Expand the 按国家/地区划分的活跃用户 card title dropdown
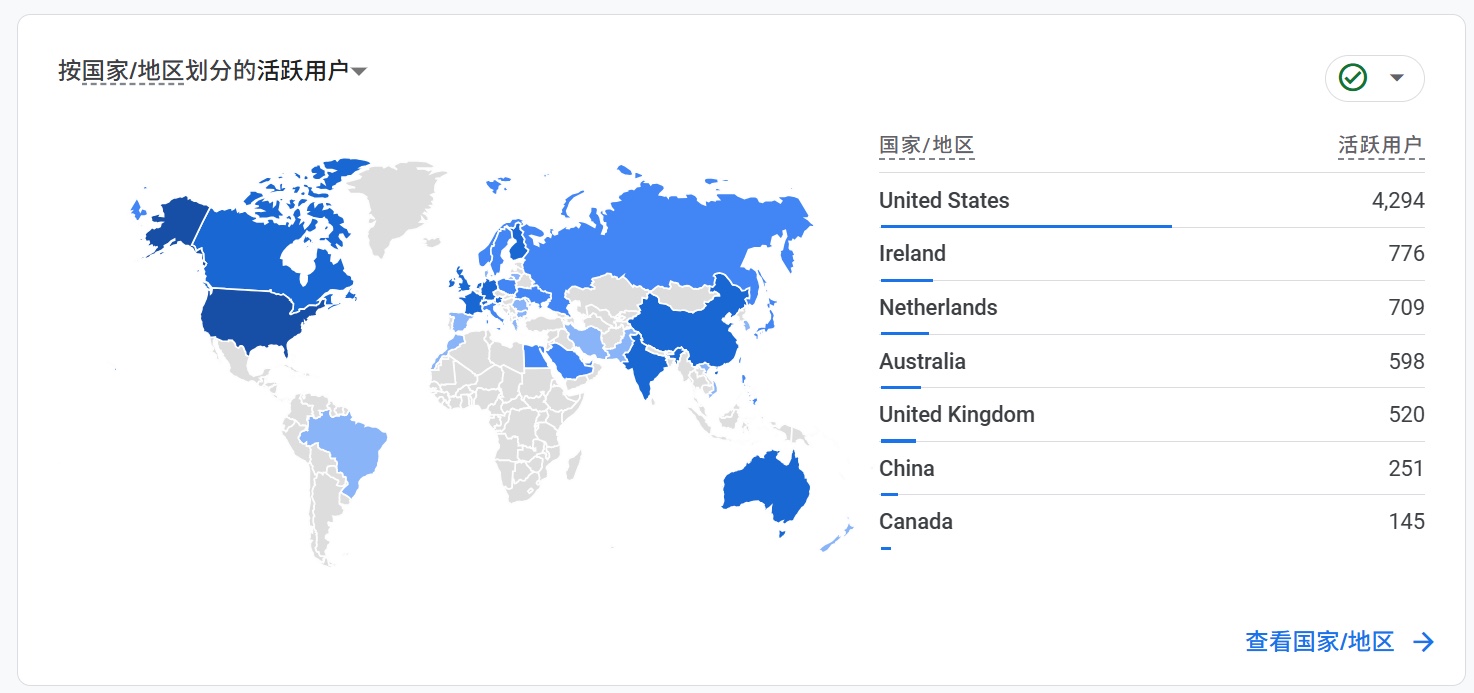The width and height of the screenshot is (1474, 693). pyautogui.click(x=360, y=71)
